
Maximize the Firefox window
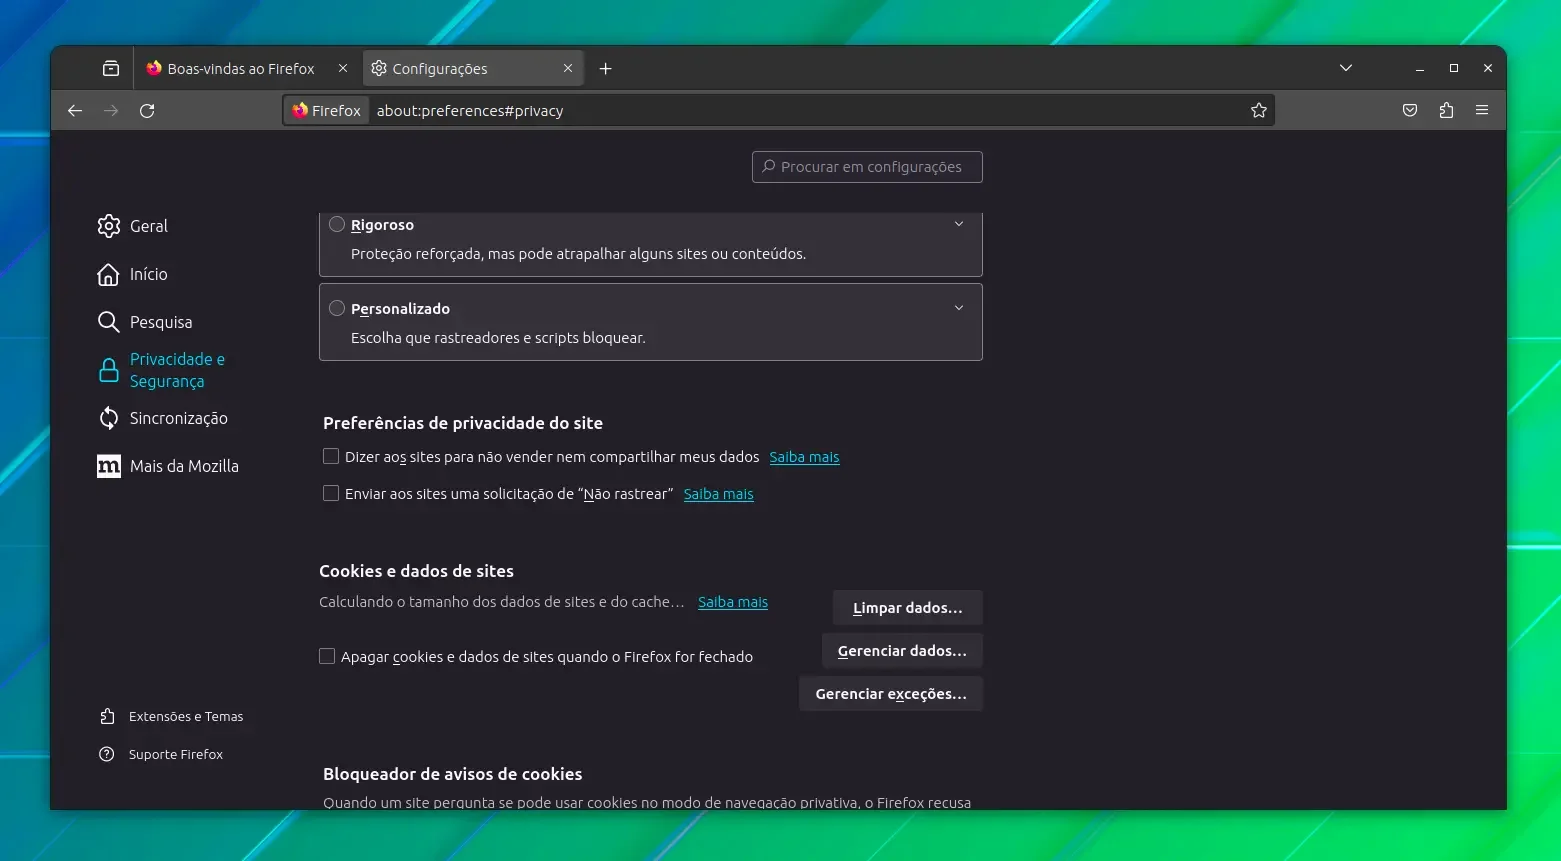pyautogui.click(x=1454, y=69)
